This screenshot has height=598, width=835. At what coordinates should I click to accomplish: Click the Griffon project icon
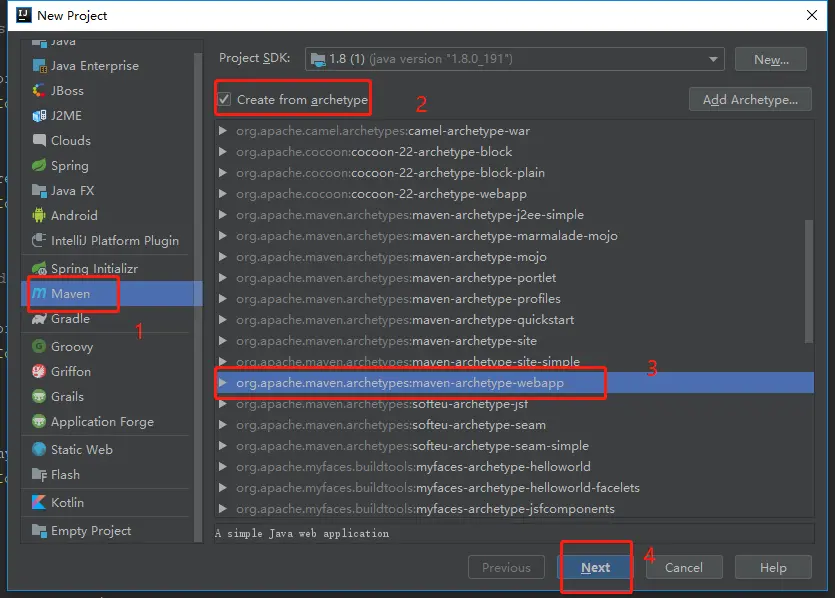[x=39, y=372]
